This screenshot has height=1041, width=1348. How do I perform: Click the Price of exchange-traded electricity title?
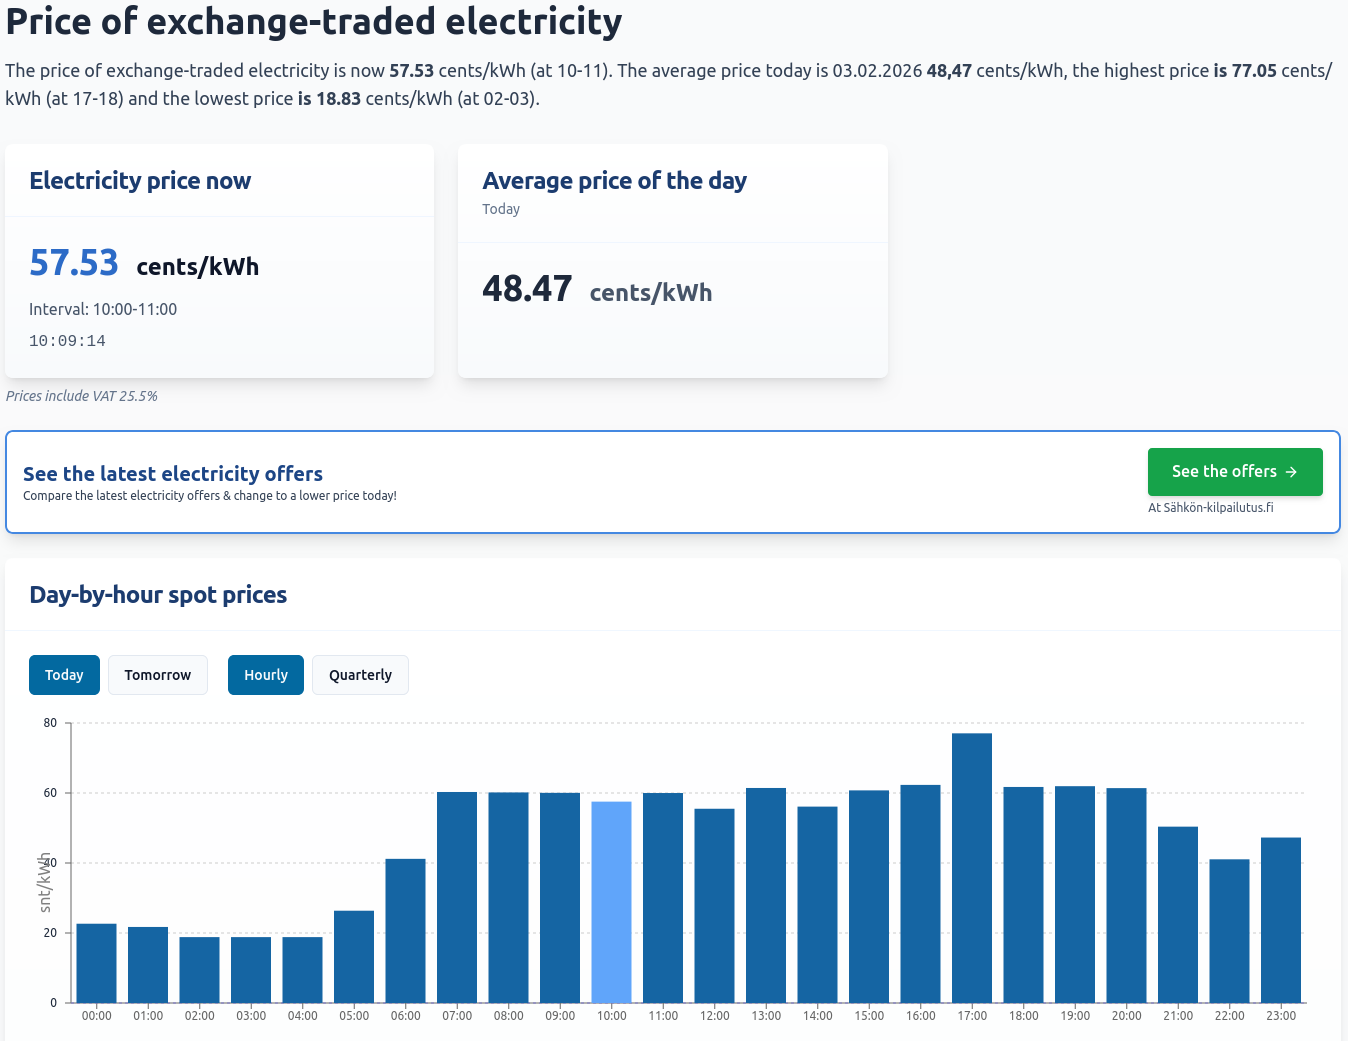click(x=314, y=21)
